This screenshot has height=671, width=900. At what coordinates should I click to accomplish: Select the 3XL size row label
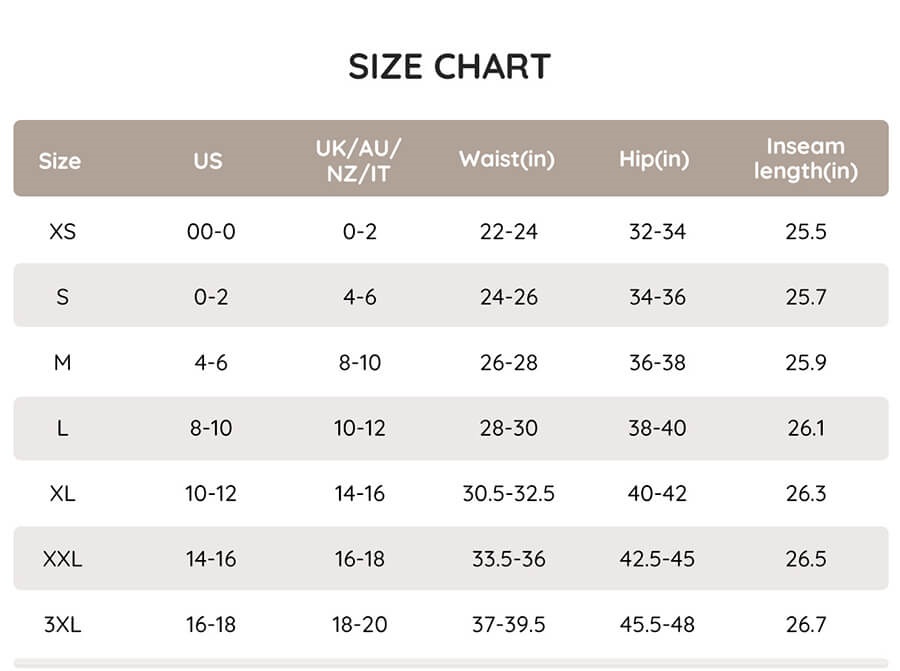[62, 625]
